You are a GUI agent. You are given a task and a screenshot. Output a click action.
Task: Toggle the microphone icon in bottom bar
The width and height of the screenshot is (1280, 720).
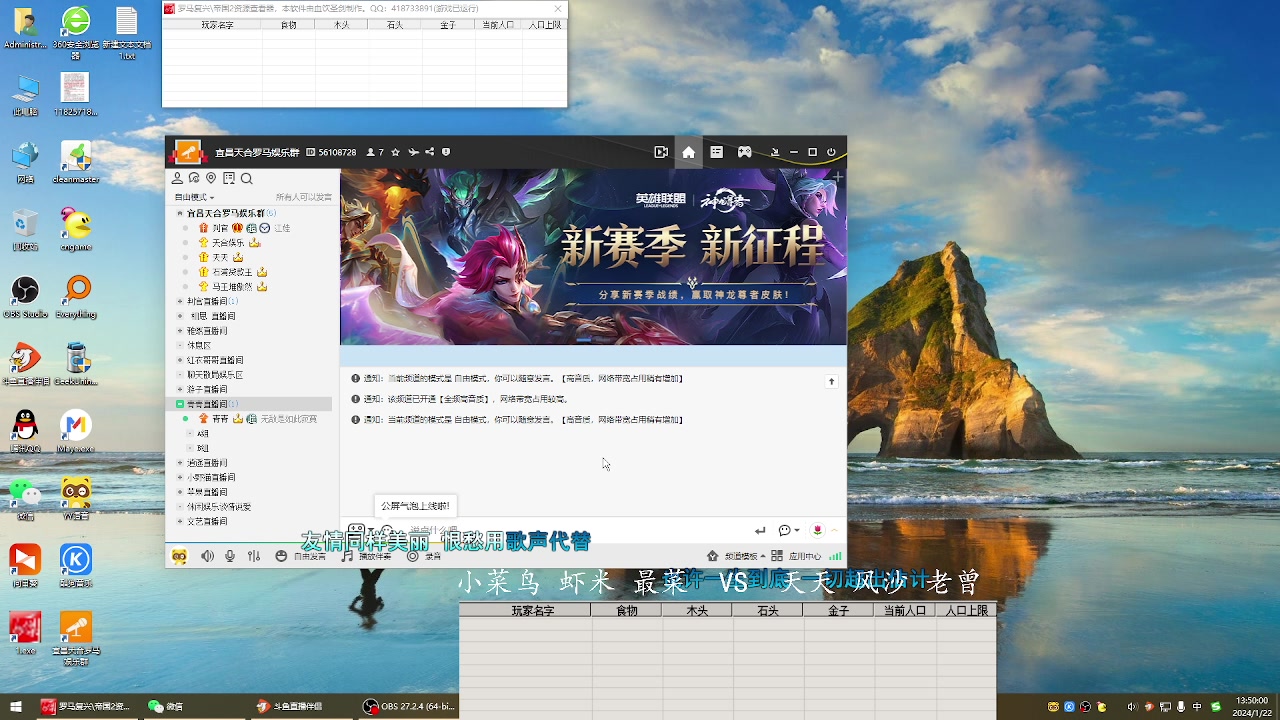230,556
